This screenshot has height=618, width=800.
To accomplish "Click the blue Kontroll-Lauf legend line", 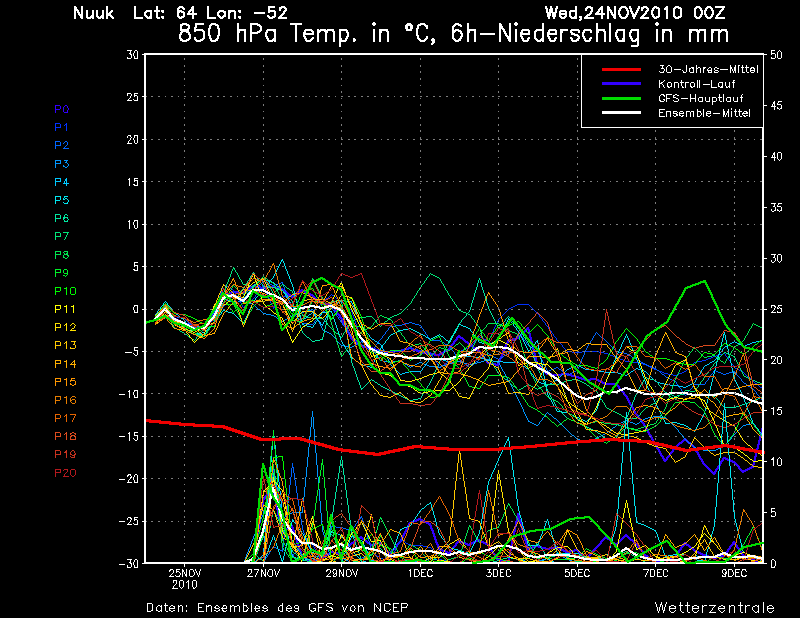I will pyautogui.click(x=621, y=84).
